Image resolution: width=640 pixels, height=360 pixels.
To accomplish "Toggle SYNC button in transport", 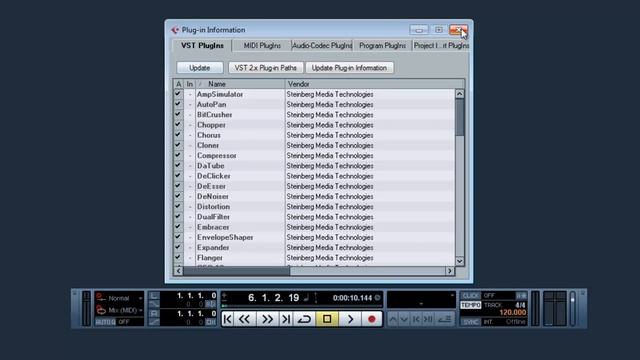I will pos(471,322).
